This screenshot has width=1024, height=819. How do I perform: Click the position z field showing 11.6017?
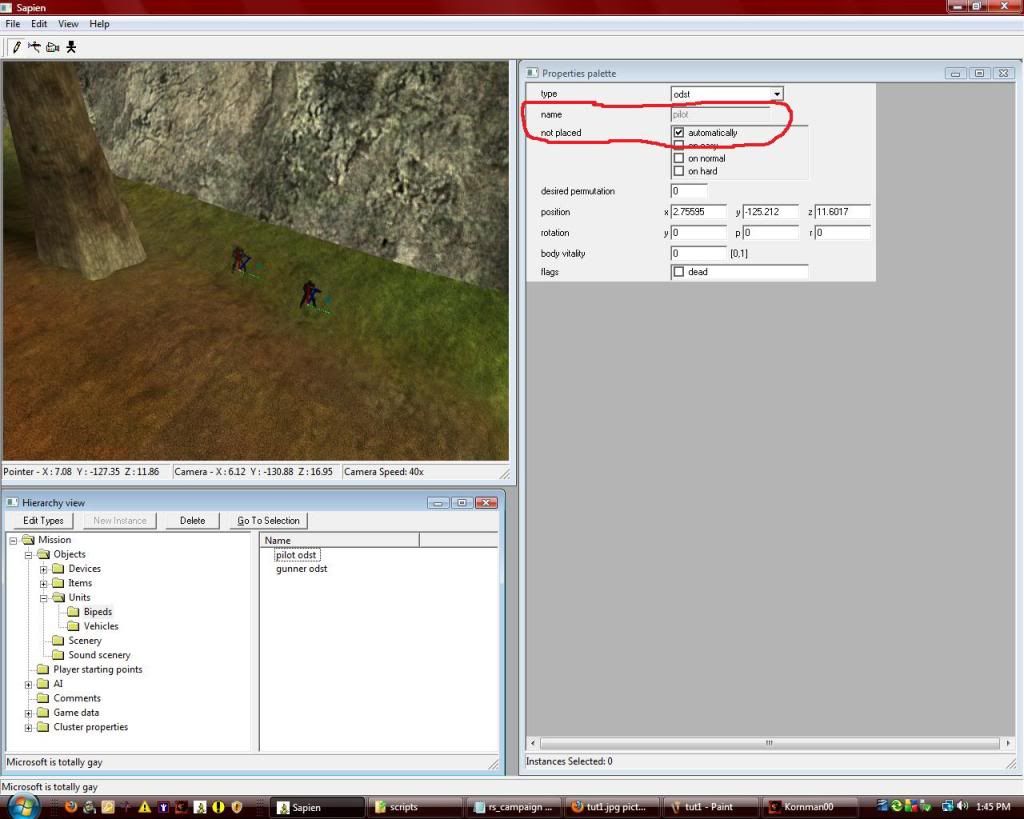click(842, 212)
